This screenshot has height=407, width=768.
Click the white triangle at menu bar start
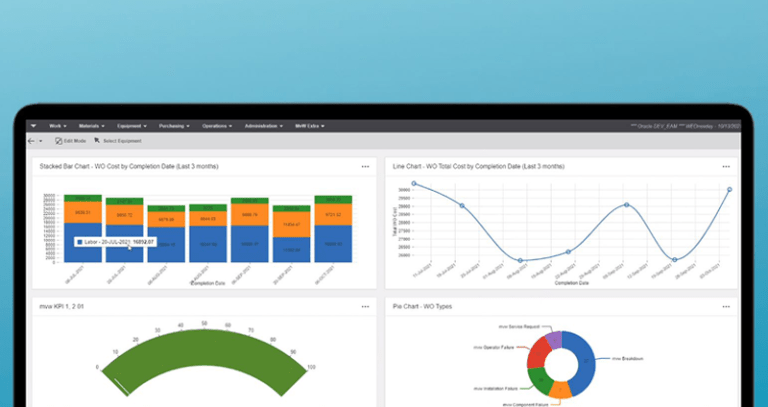tap(33, 126)
